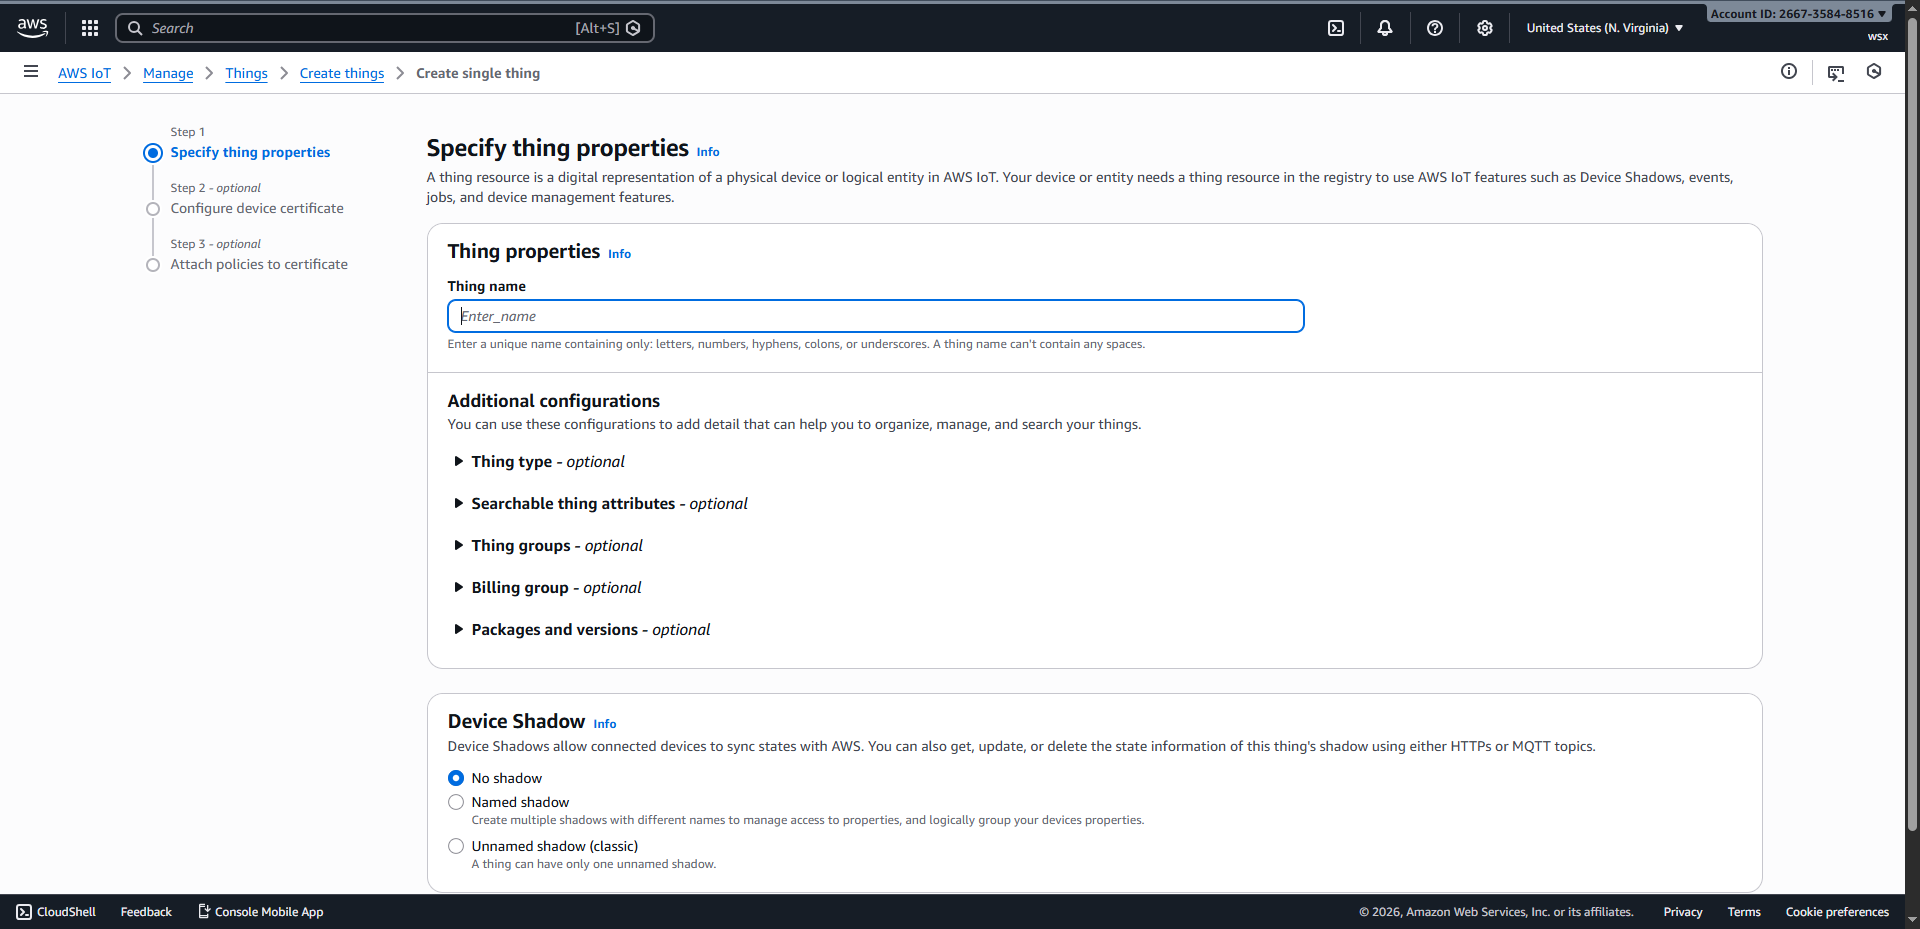Viewport: 1920px width, 929px height.
Task: Select the No shadow radio option
Action: [x=456, y=778]
